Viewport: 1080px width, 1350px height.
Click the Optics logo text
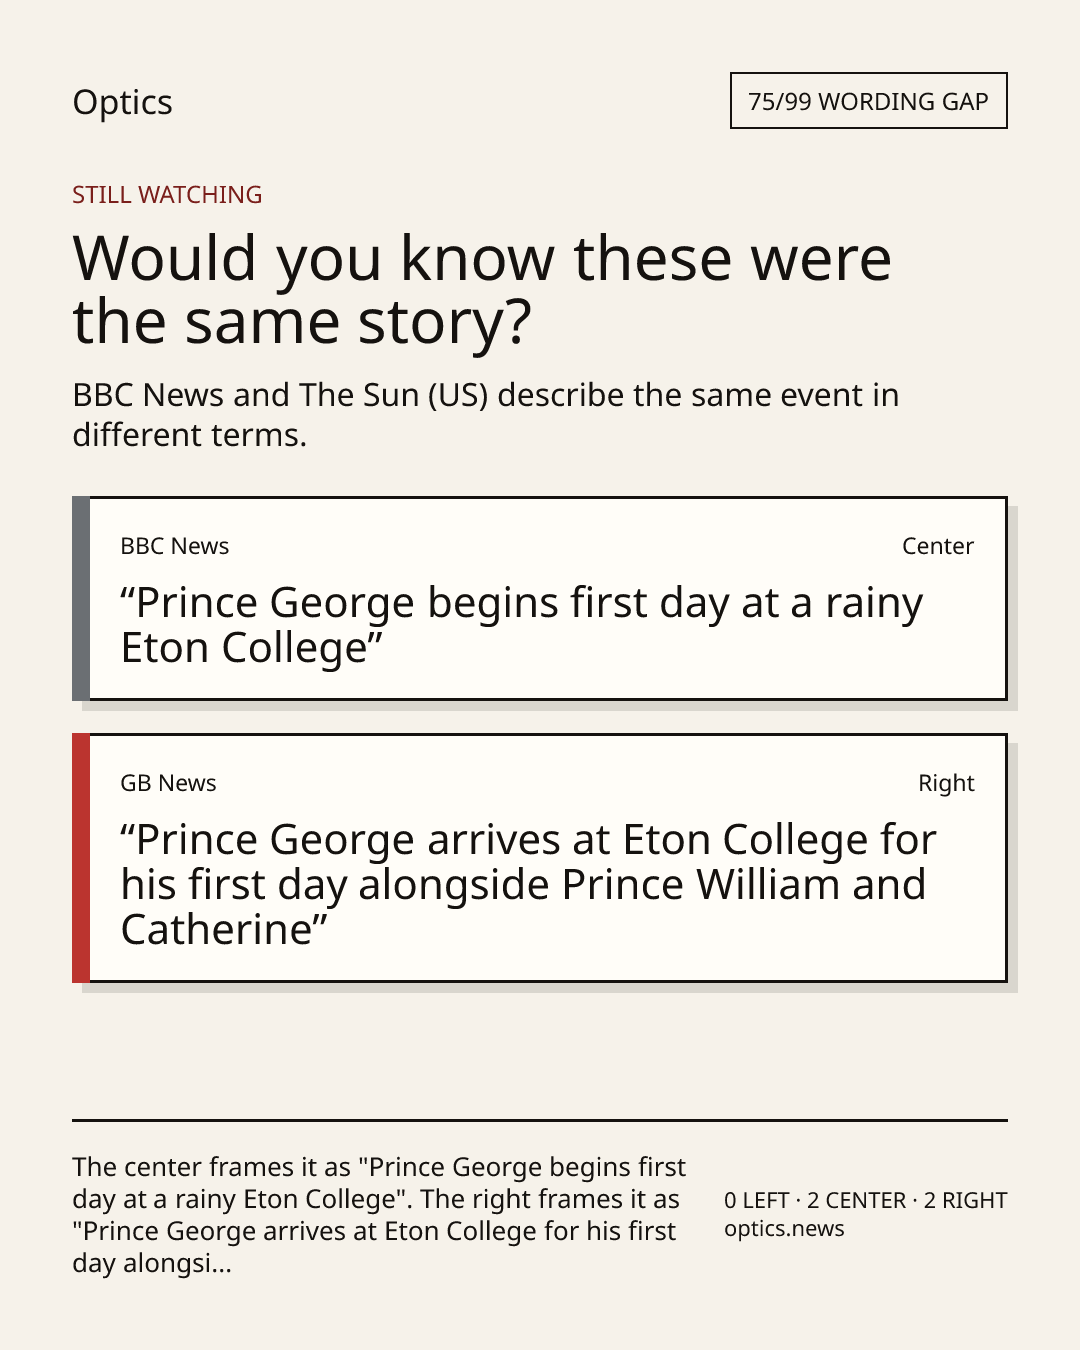pyautogui.click(x=122, y=102)
